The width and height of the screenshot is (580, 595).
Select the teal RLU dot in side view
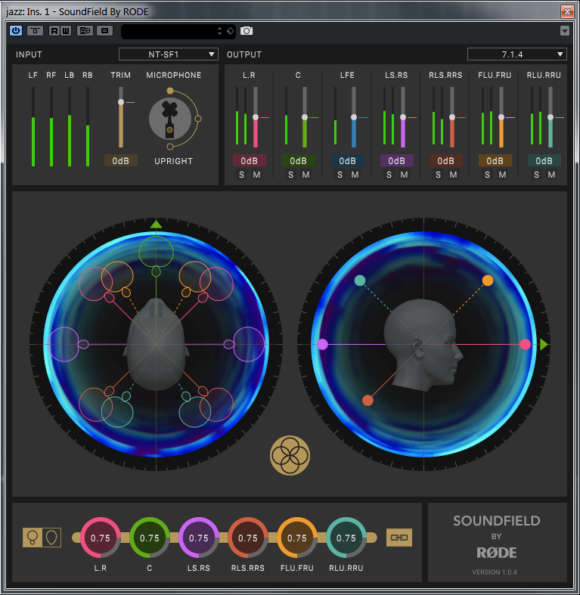[x=360, y=280]
